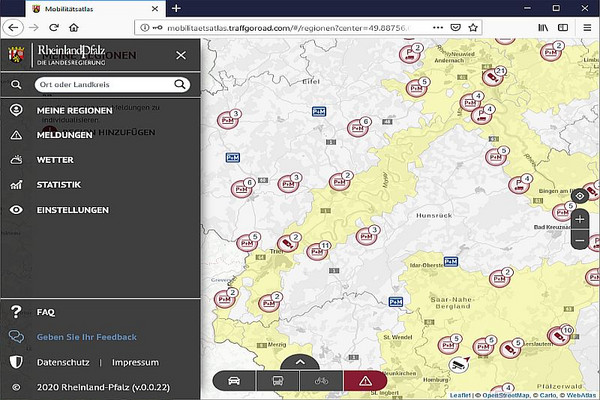Open the Statistik section

[x=59, y=185]
